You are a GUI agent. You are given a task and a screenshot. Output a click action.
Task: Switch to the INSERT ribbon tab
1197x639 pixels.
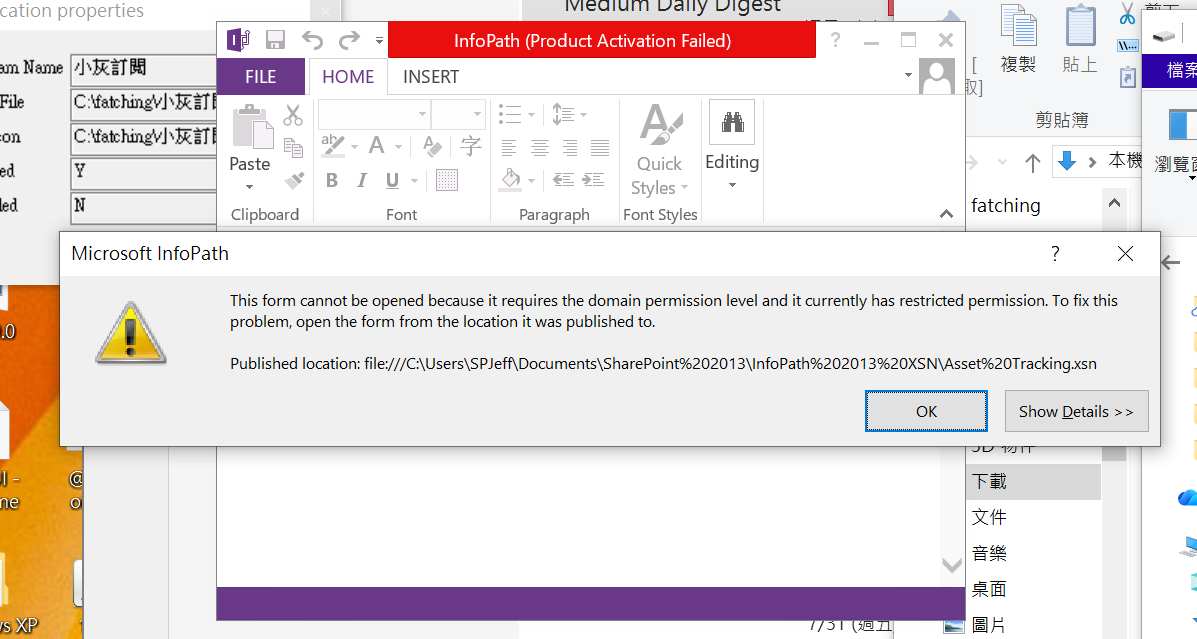pos(431,77)
